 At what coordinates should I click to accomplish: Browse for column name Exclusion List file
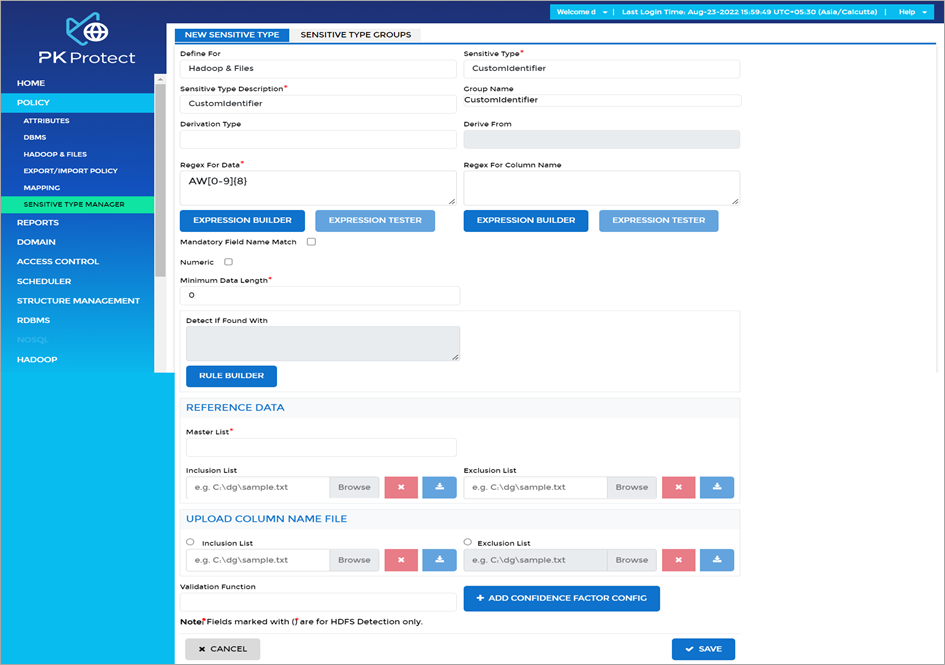click(x=632, y=560)
